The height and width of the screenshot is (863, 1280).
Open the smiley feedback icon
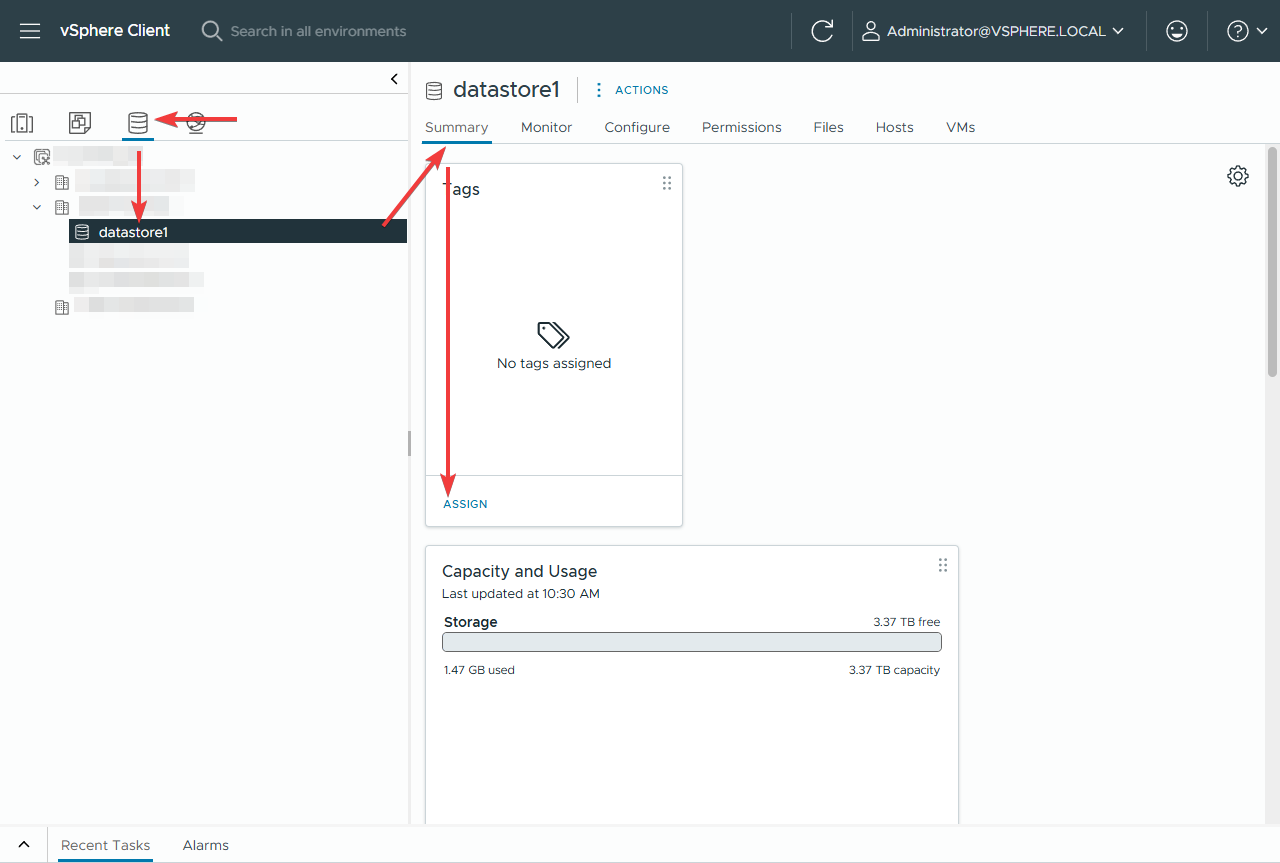(1177, 31)
